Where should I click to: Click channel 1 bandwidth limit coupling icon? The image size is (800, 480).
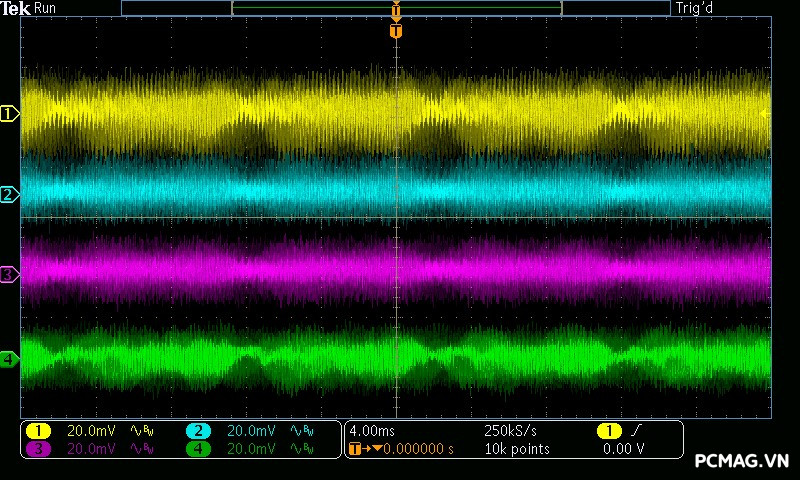pyautogui.click(x=140, y=431)
